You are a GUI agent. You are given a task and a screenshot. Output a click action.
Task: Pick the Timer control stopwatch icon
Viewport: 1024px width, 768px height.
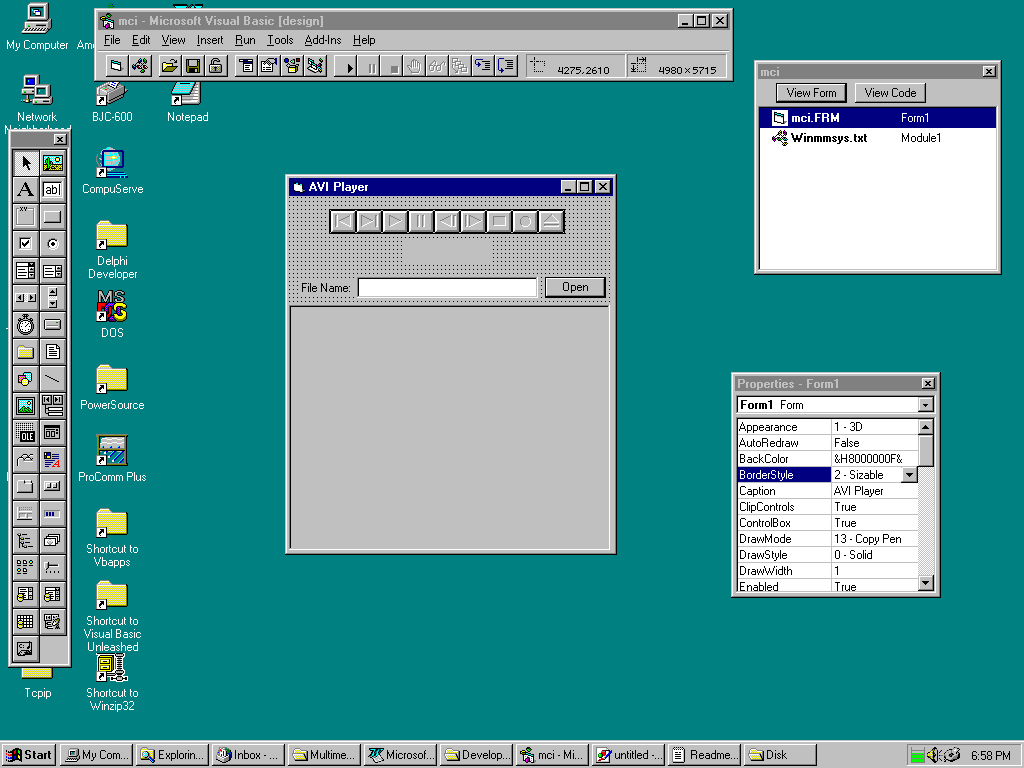click(x=26, y=325)
